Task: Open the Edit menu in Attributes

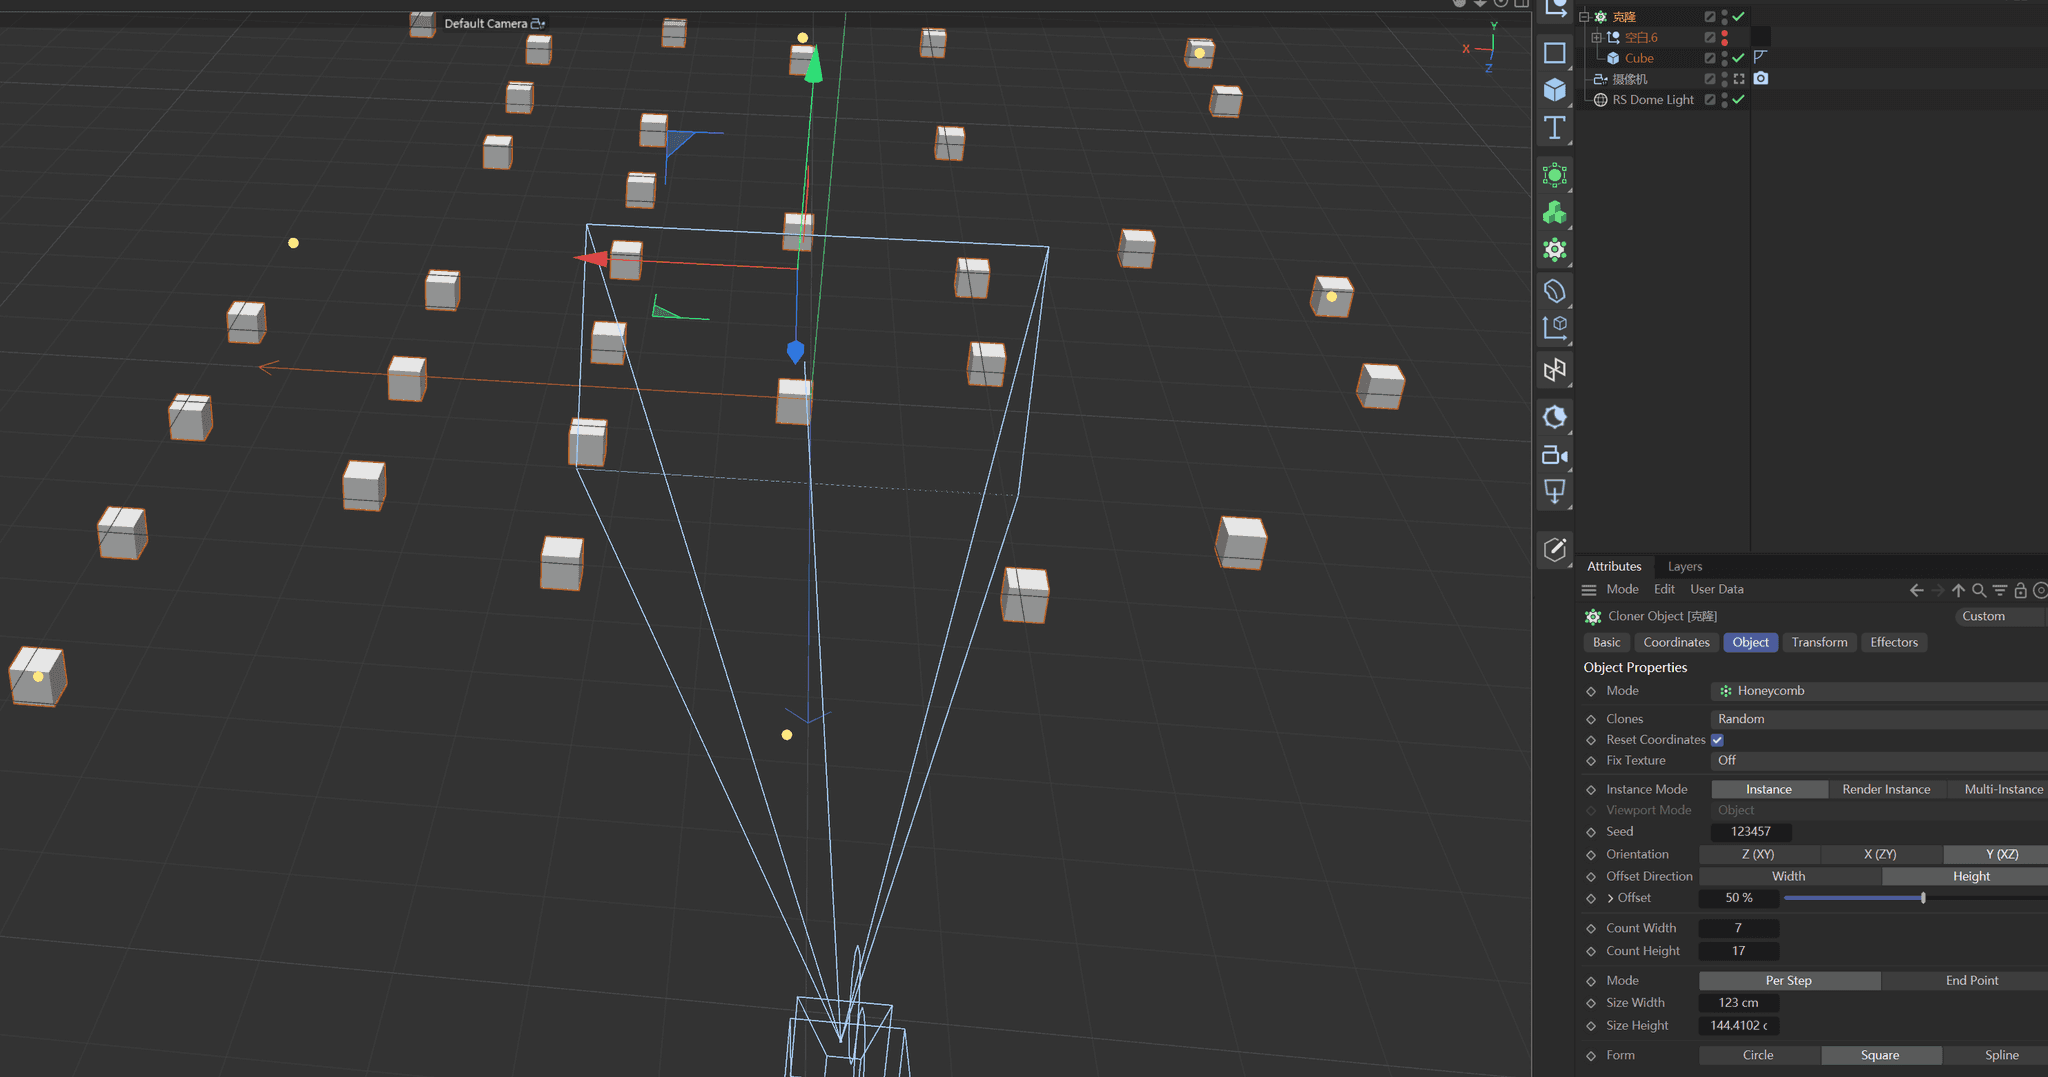Action: click(1664, 589)
